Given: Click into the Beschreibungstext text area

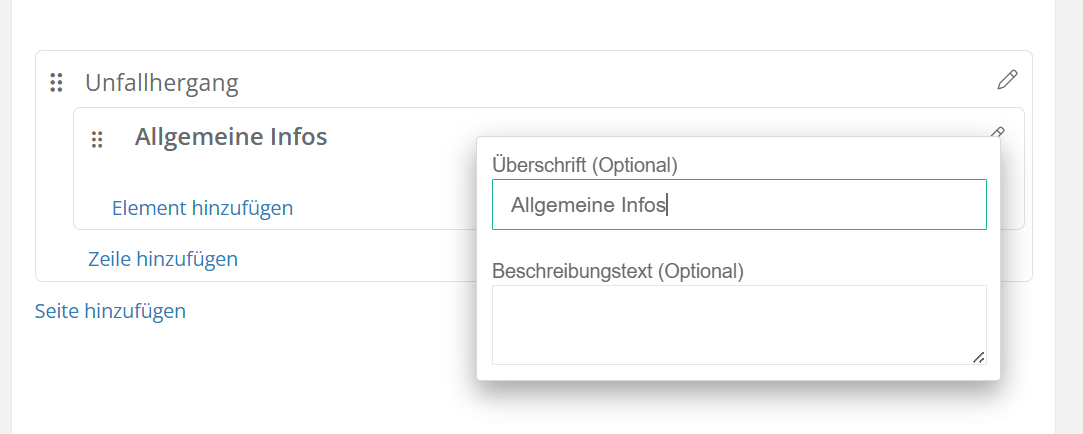Looking at the screenshot, I should pyautogui.click(x=738, y=324).
